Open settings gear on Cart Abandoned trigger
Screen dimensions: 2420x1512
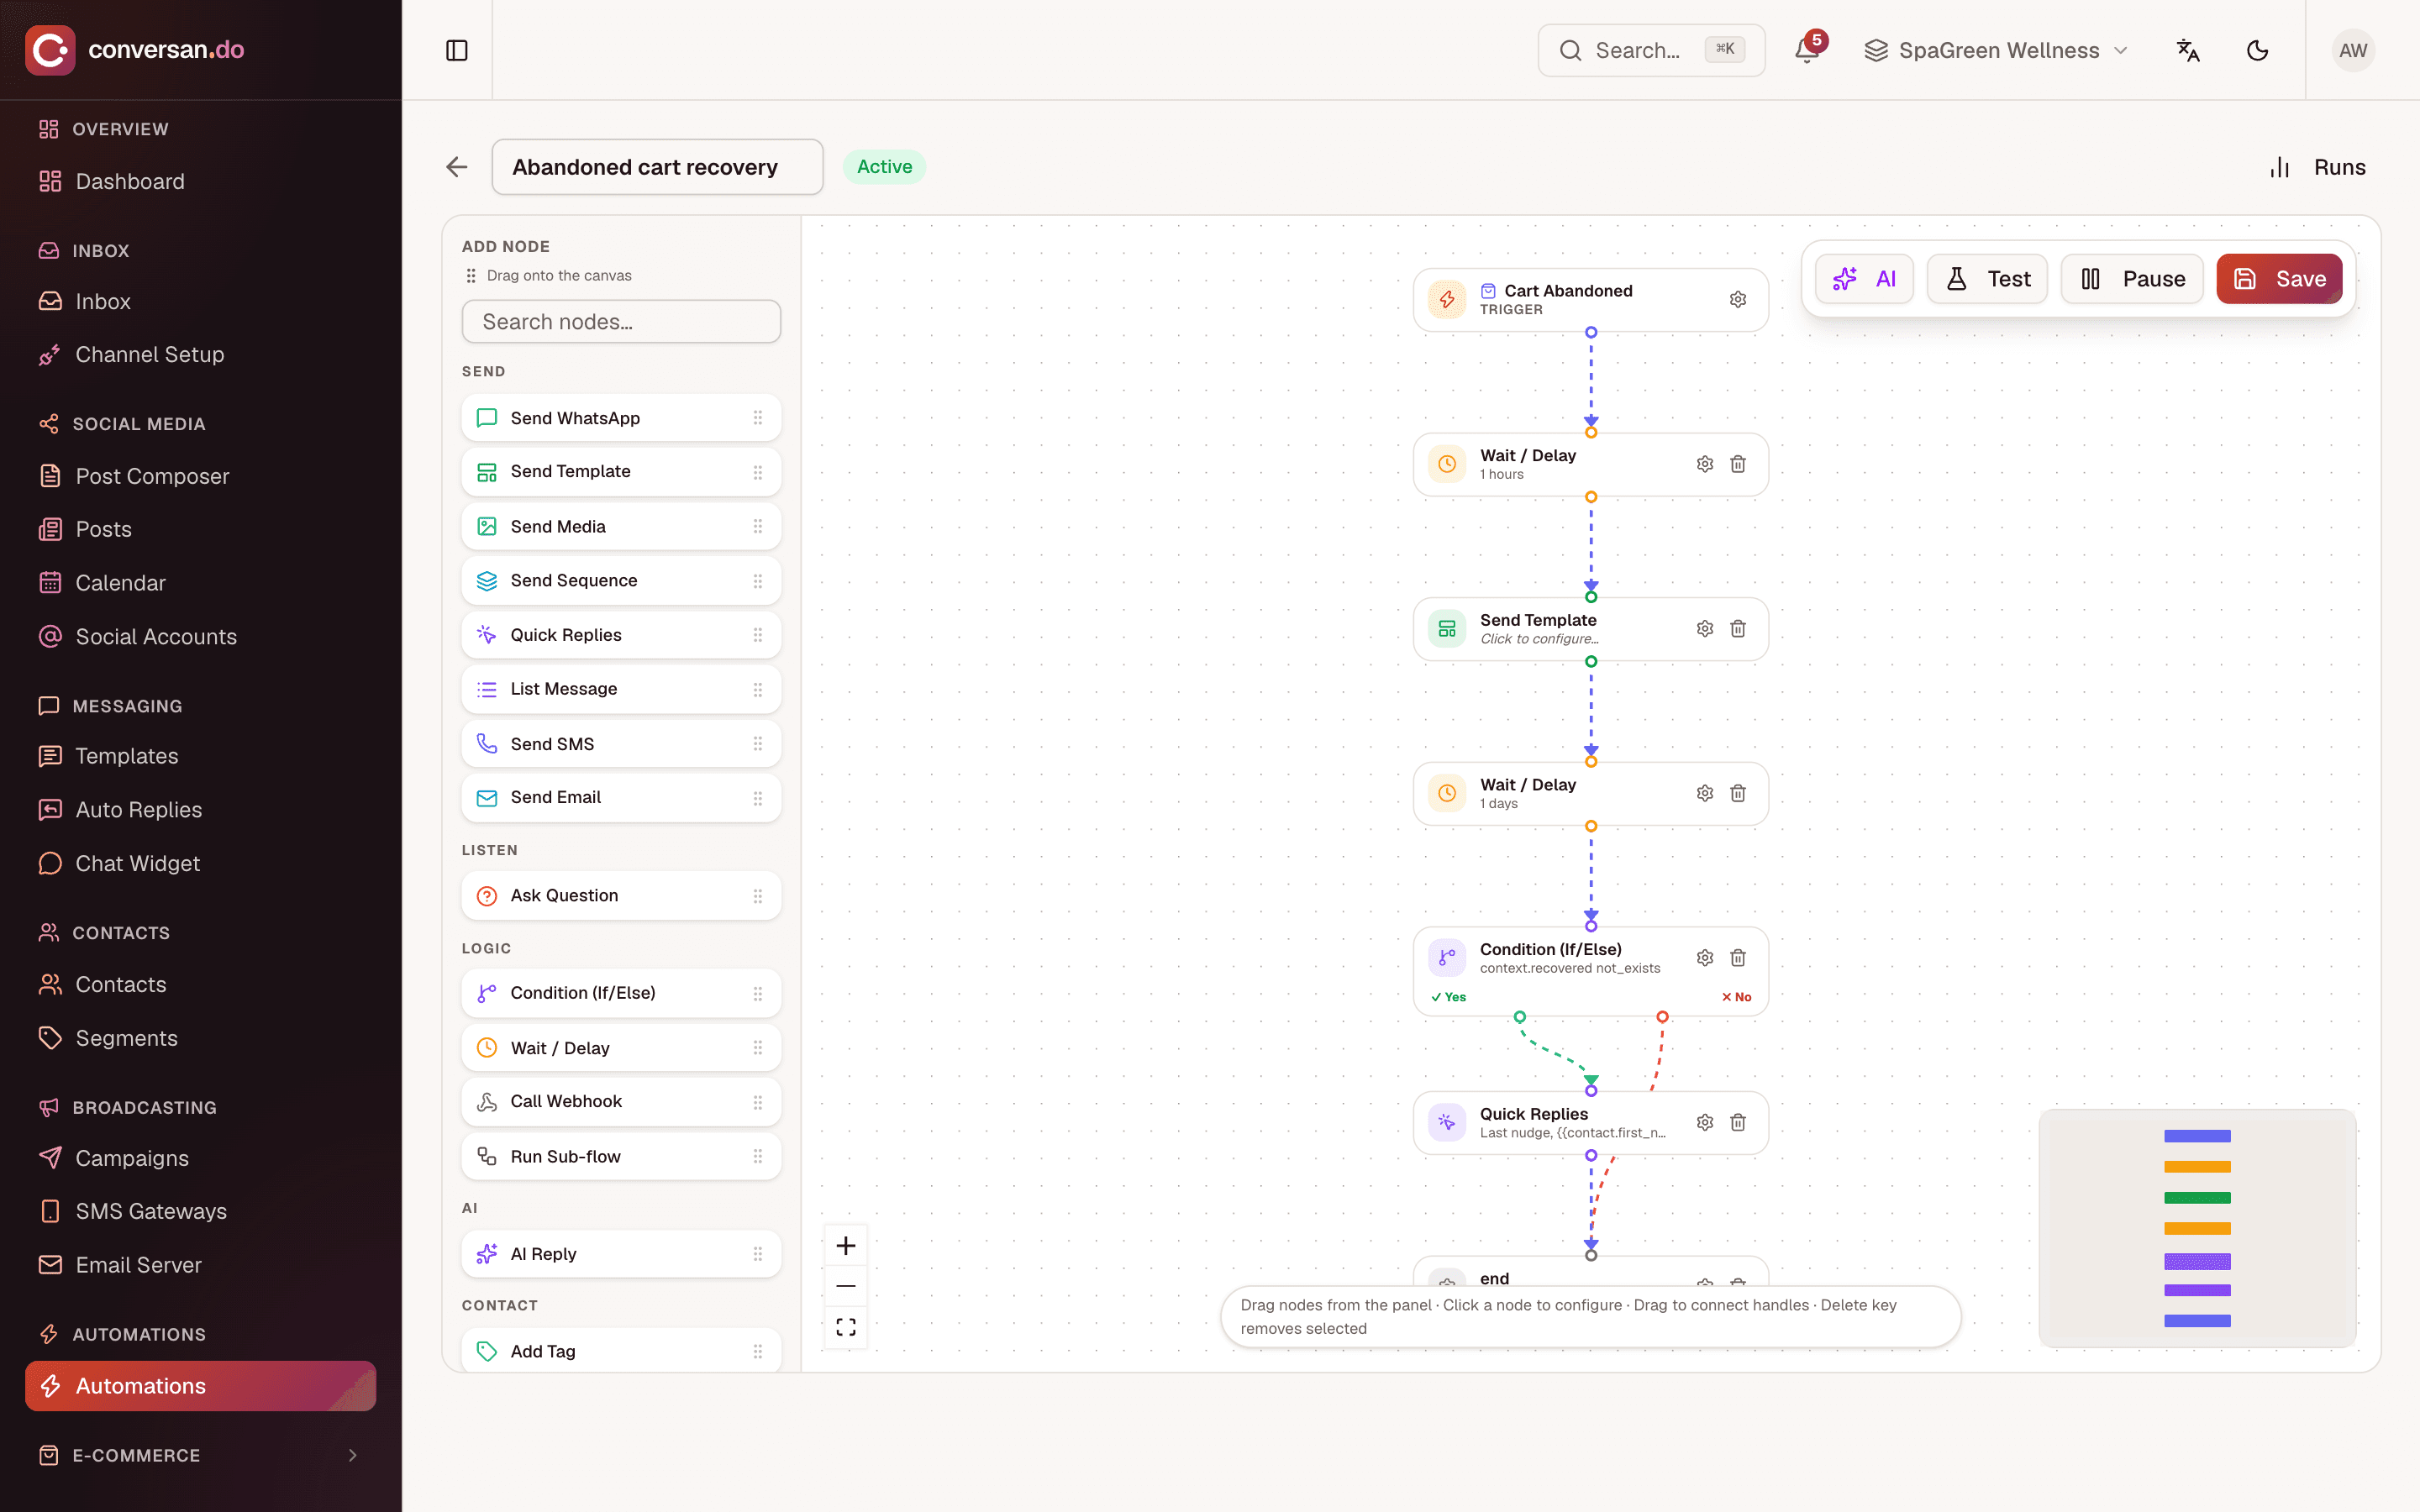coord(1738,299)
